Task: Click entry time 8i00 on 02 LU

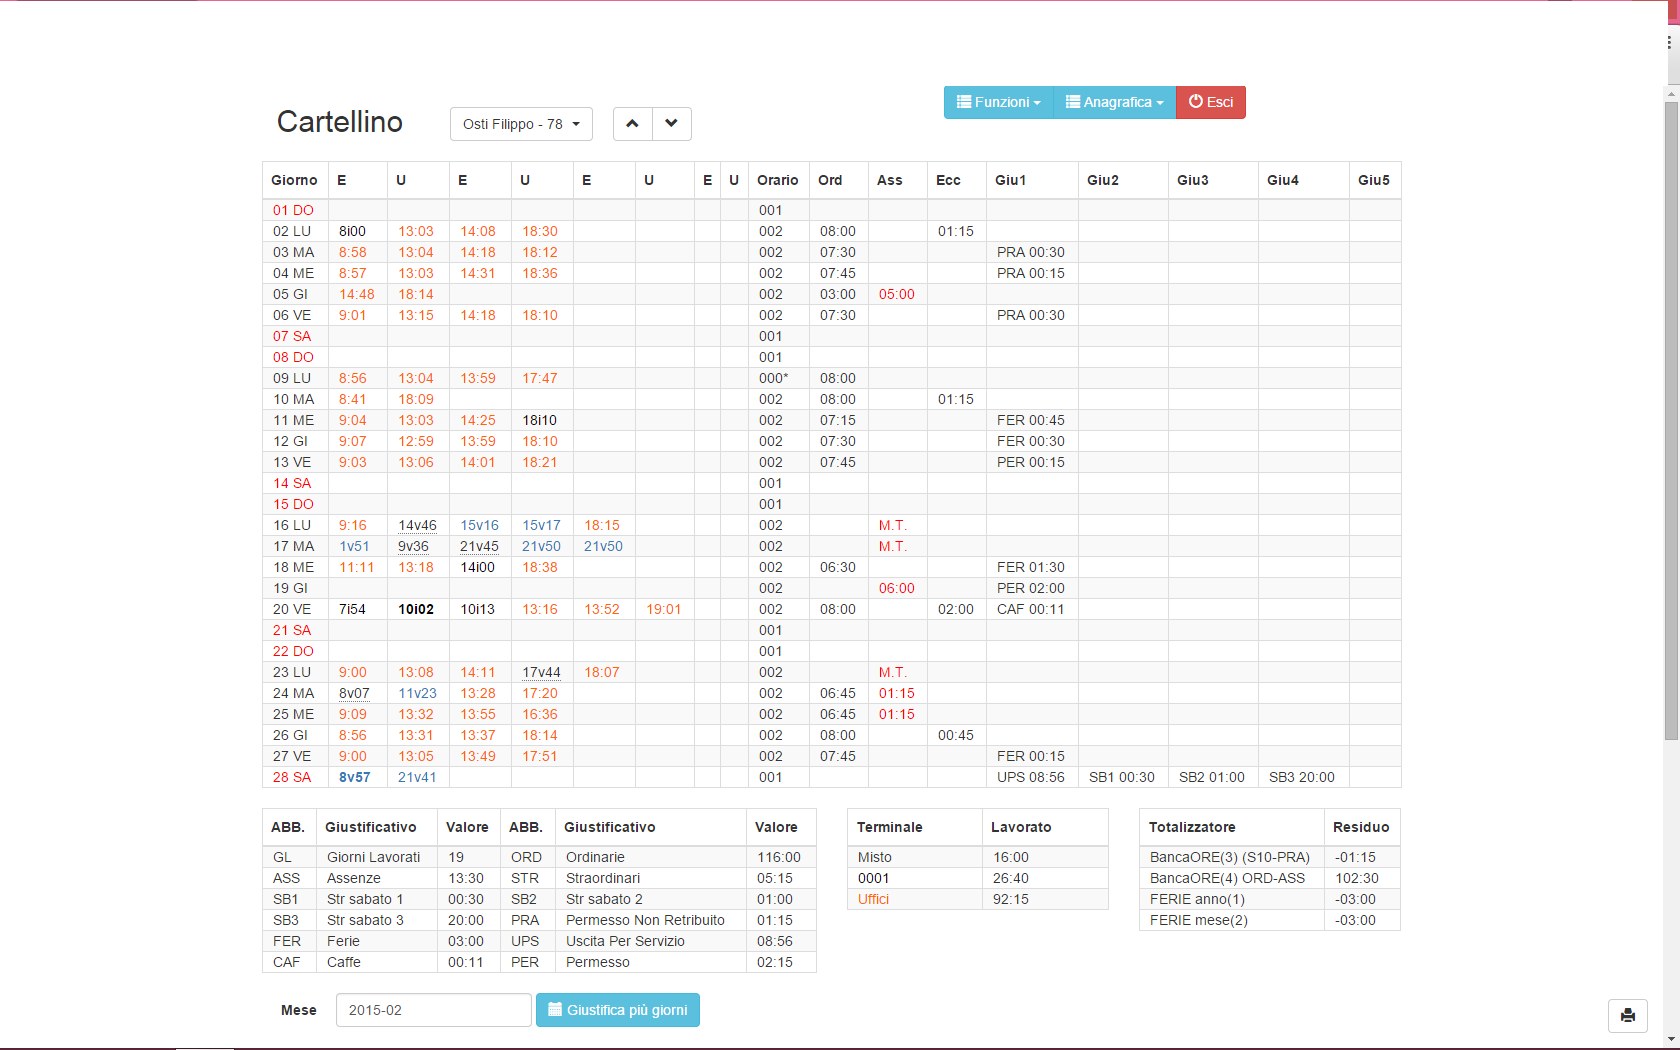Action: coord(352,231)
